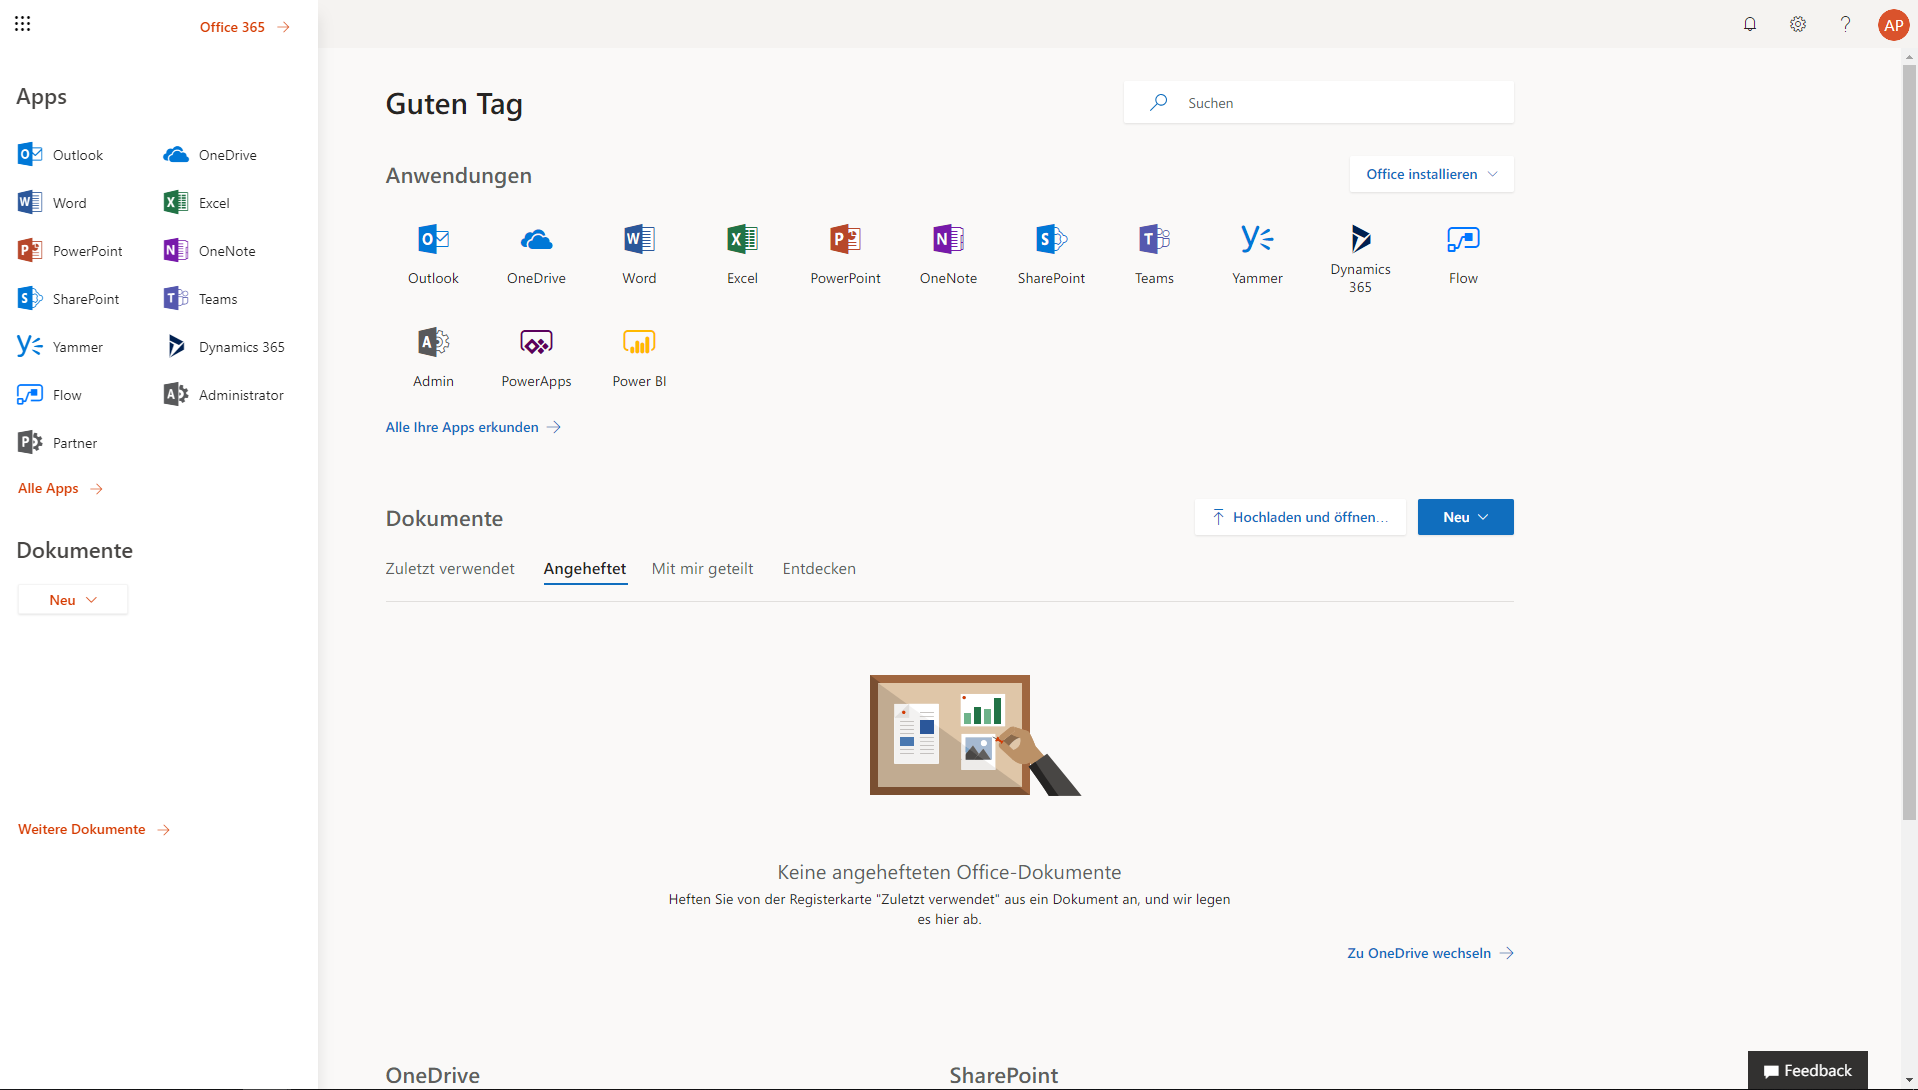Launch Word from Anwendungen grid
This screenshot has width=1918, height=1090.
639,255
